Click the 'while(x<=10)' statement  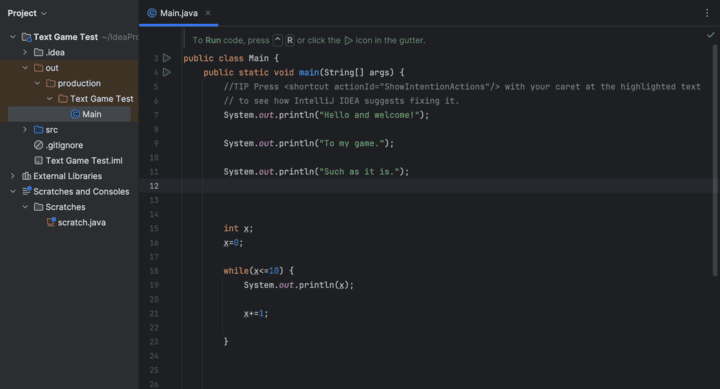pos(259,271)
